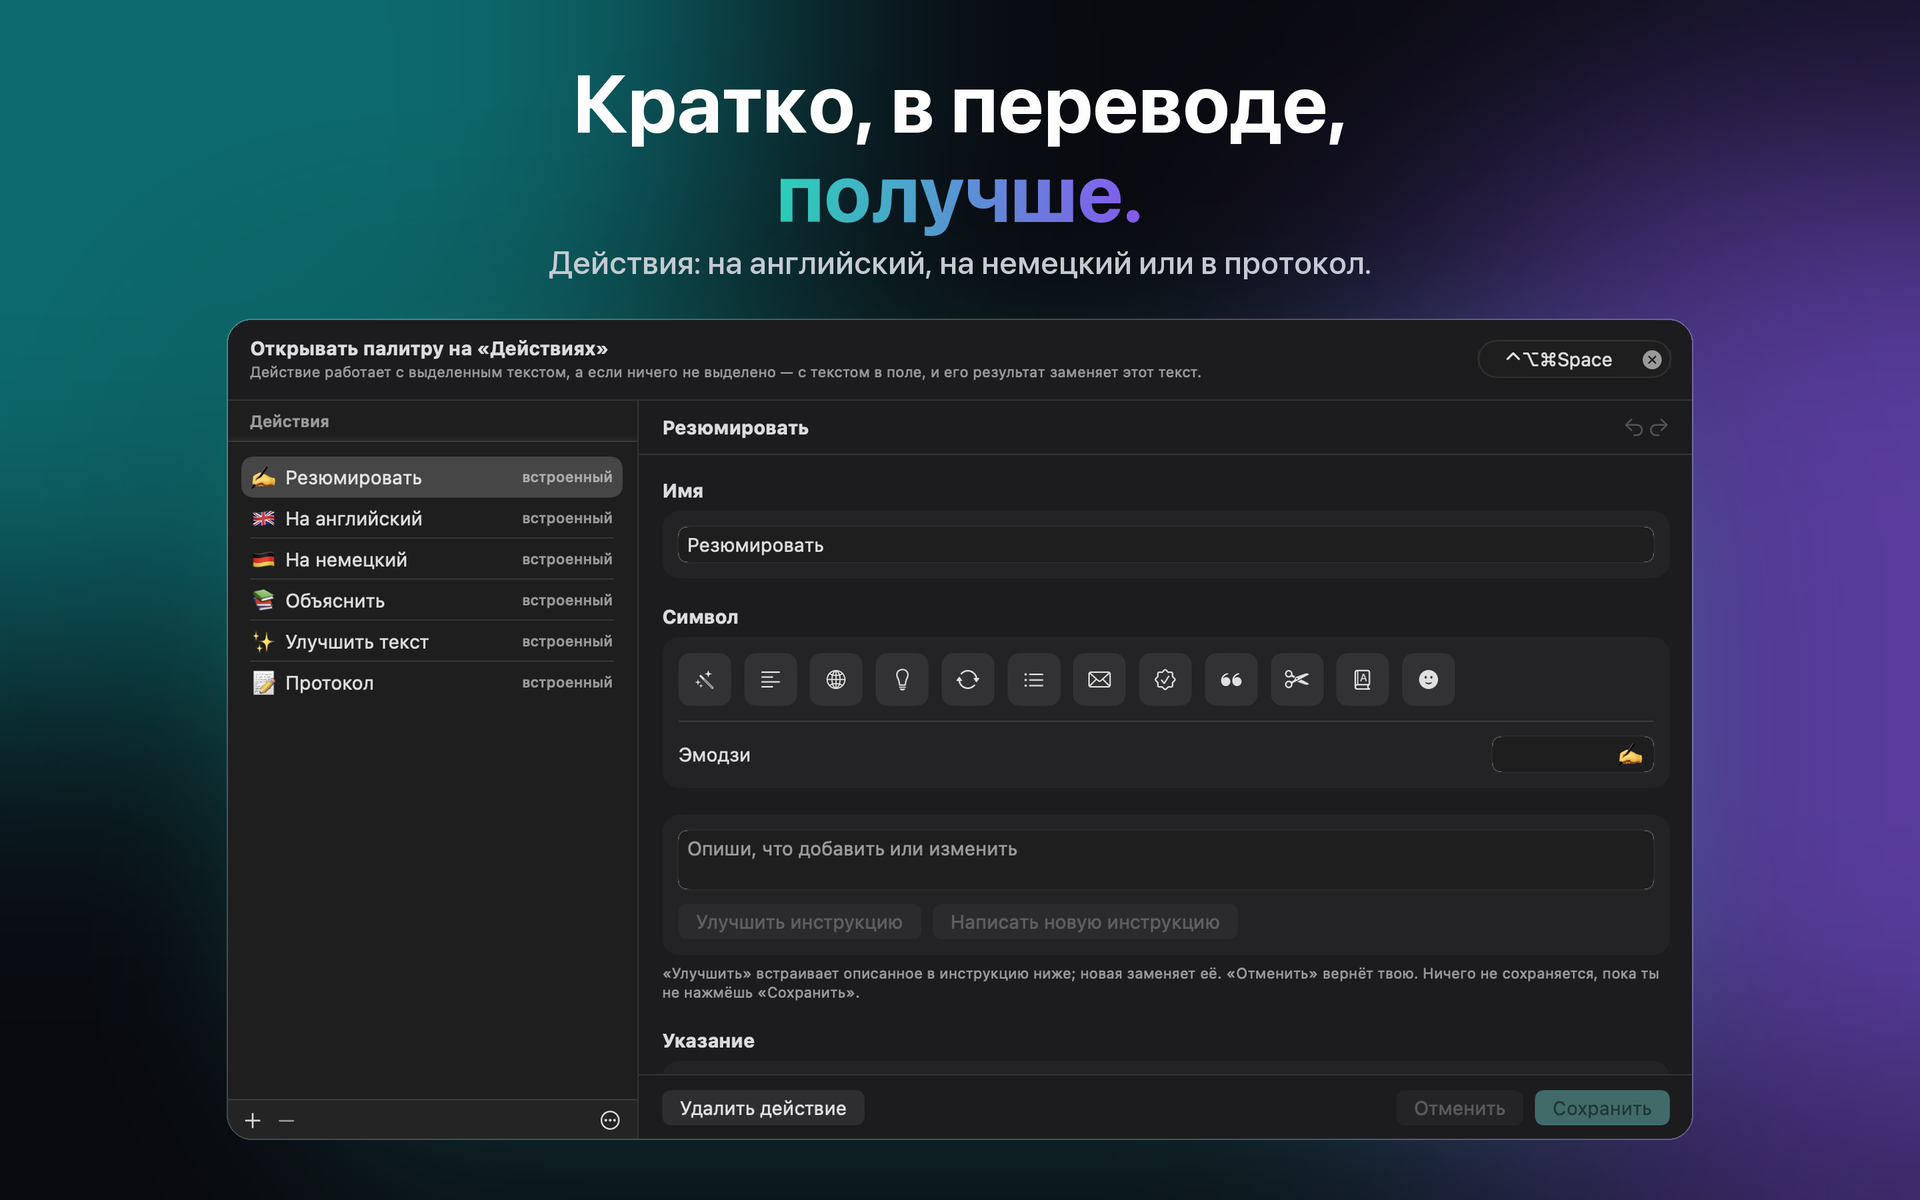Image resolution: width=1920 pixels, height=1200 pixels.
Task: Clear the ⌃⌥⌘Space shortcut
Action: click(x=1652, y=360)
